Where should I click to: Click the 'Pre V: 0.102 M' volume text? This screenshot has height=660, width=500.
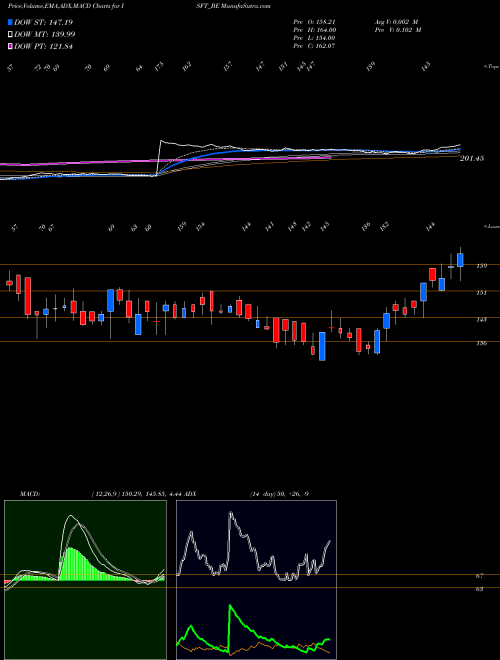(x=398, y=30)
